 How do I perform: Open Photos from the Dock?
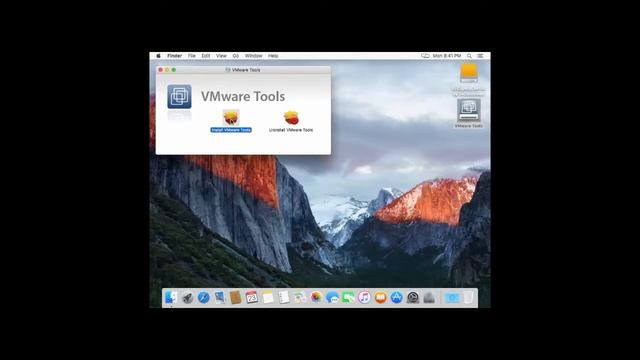click(x=316, y=298)
